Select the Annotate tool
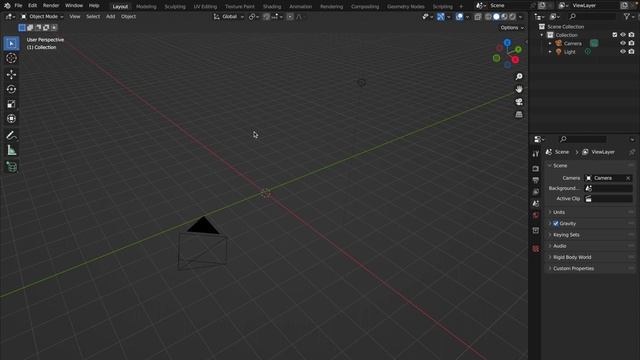 (11, 135)
